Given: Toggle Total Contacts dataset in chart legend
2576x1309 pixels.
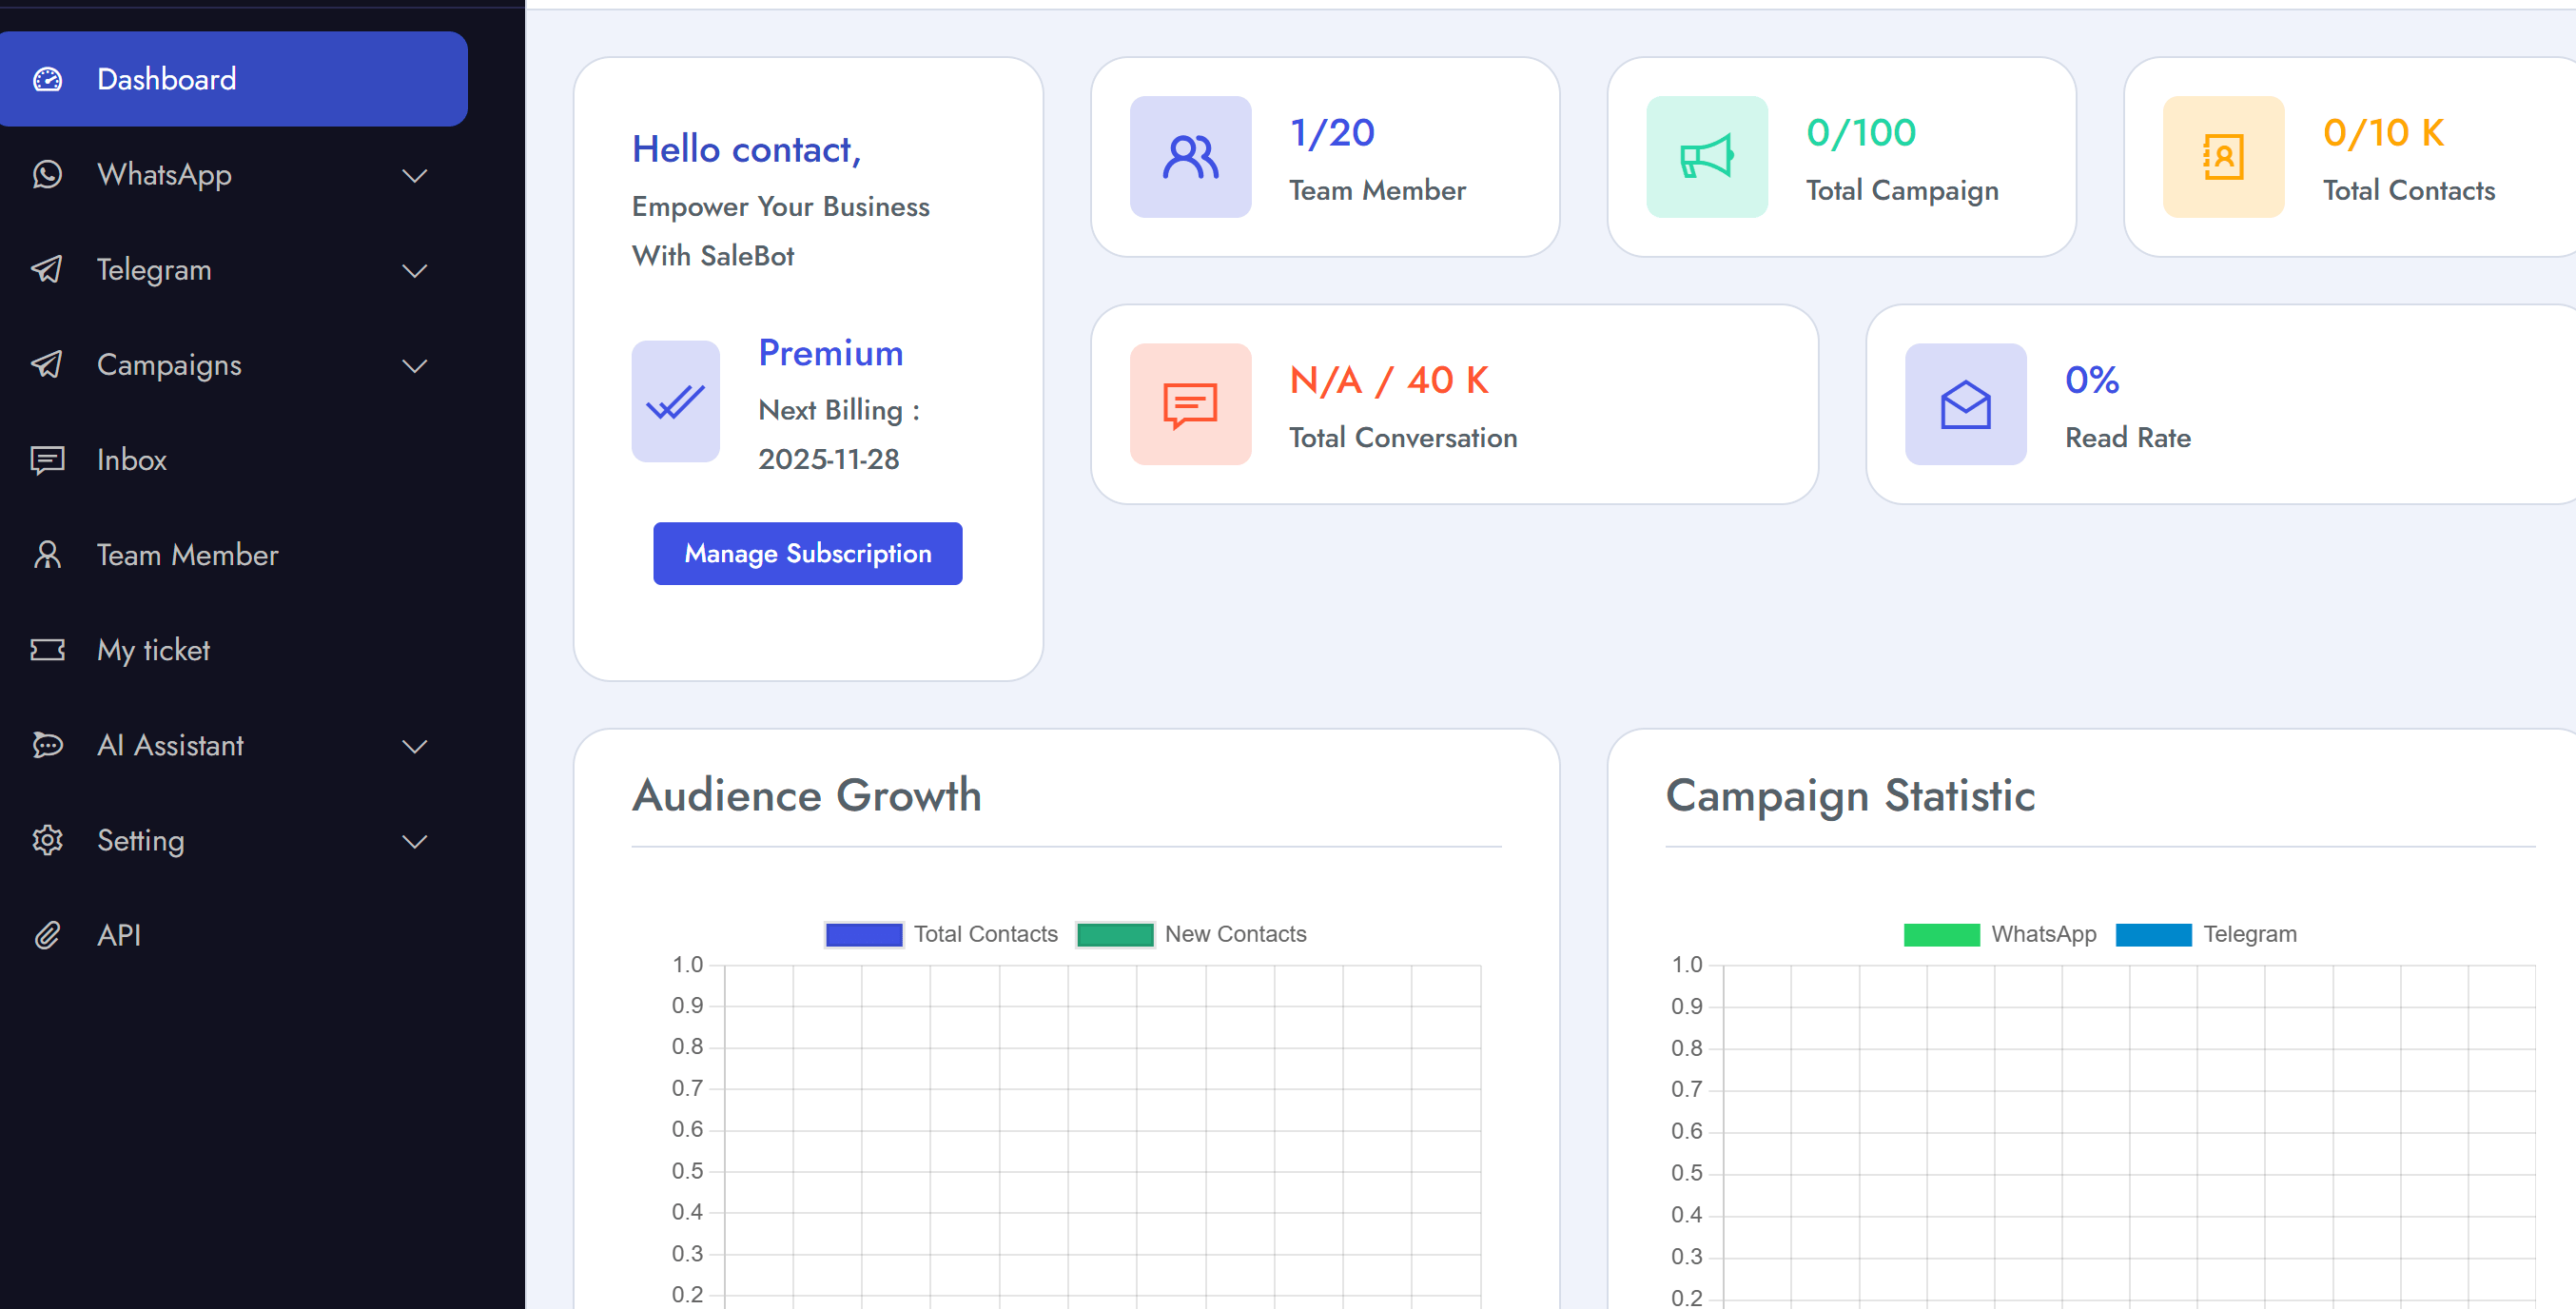Looking at the screenshot, I should pos(941,934).
